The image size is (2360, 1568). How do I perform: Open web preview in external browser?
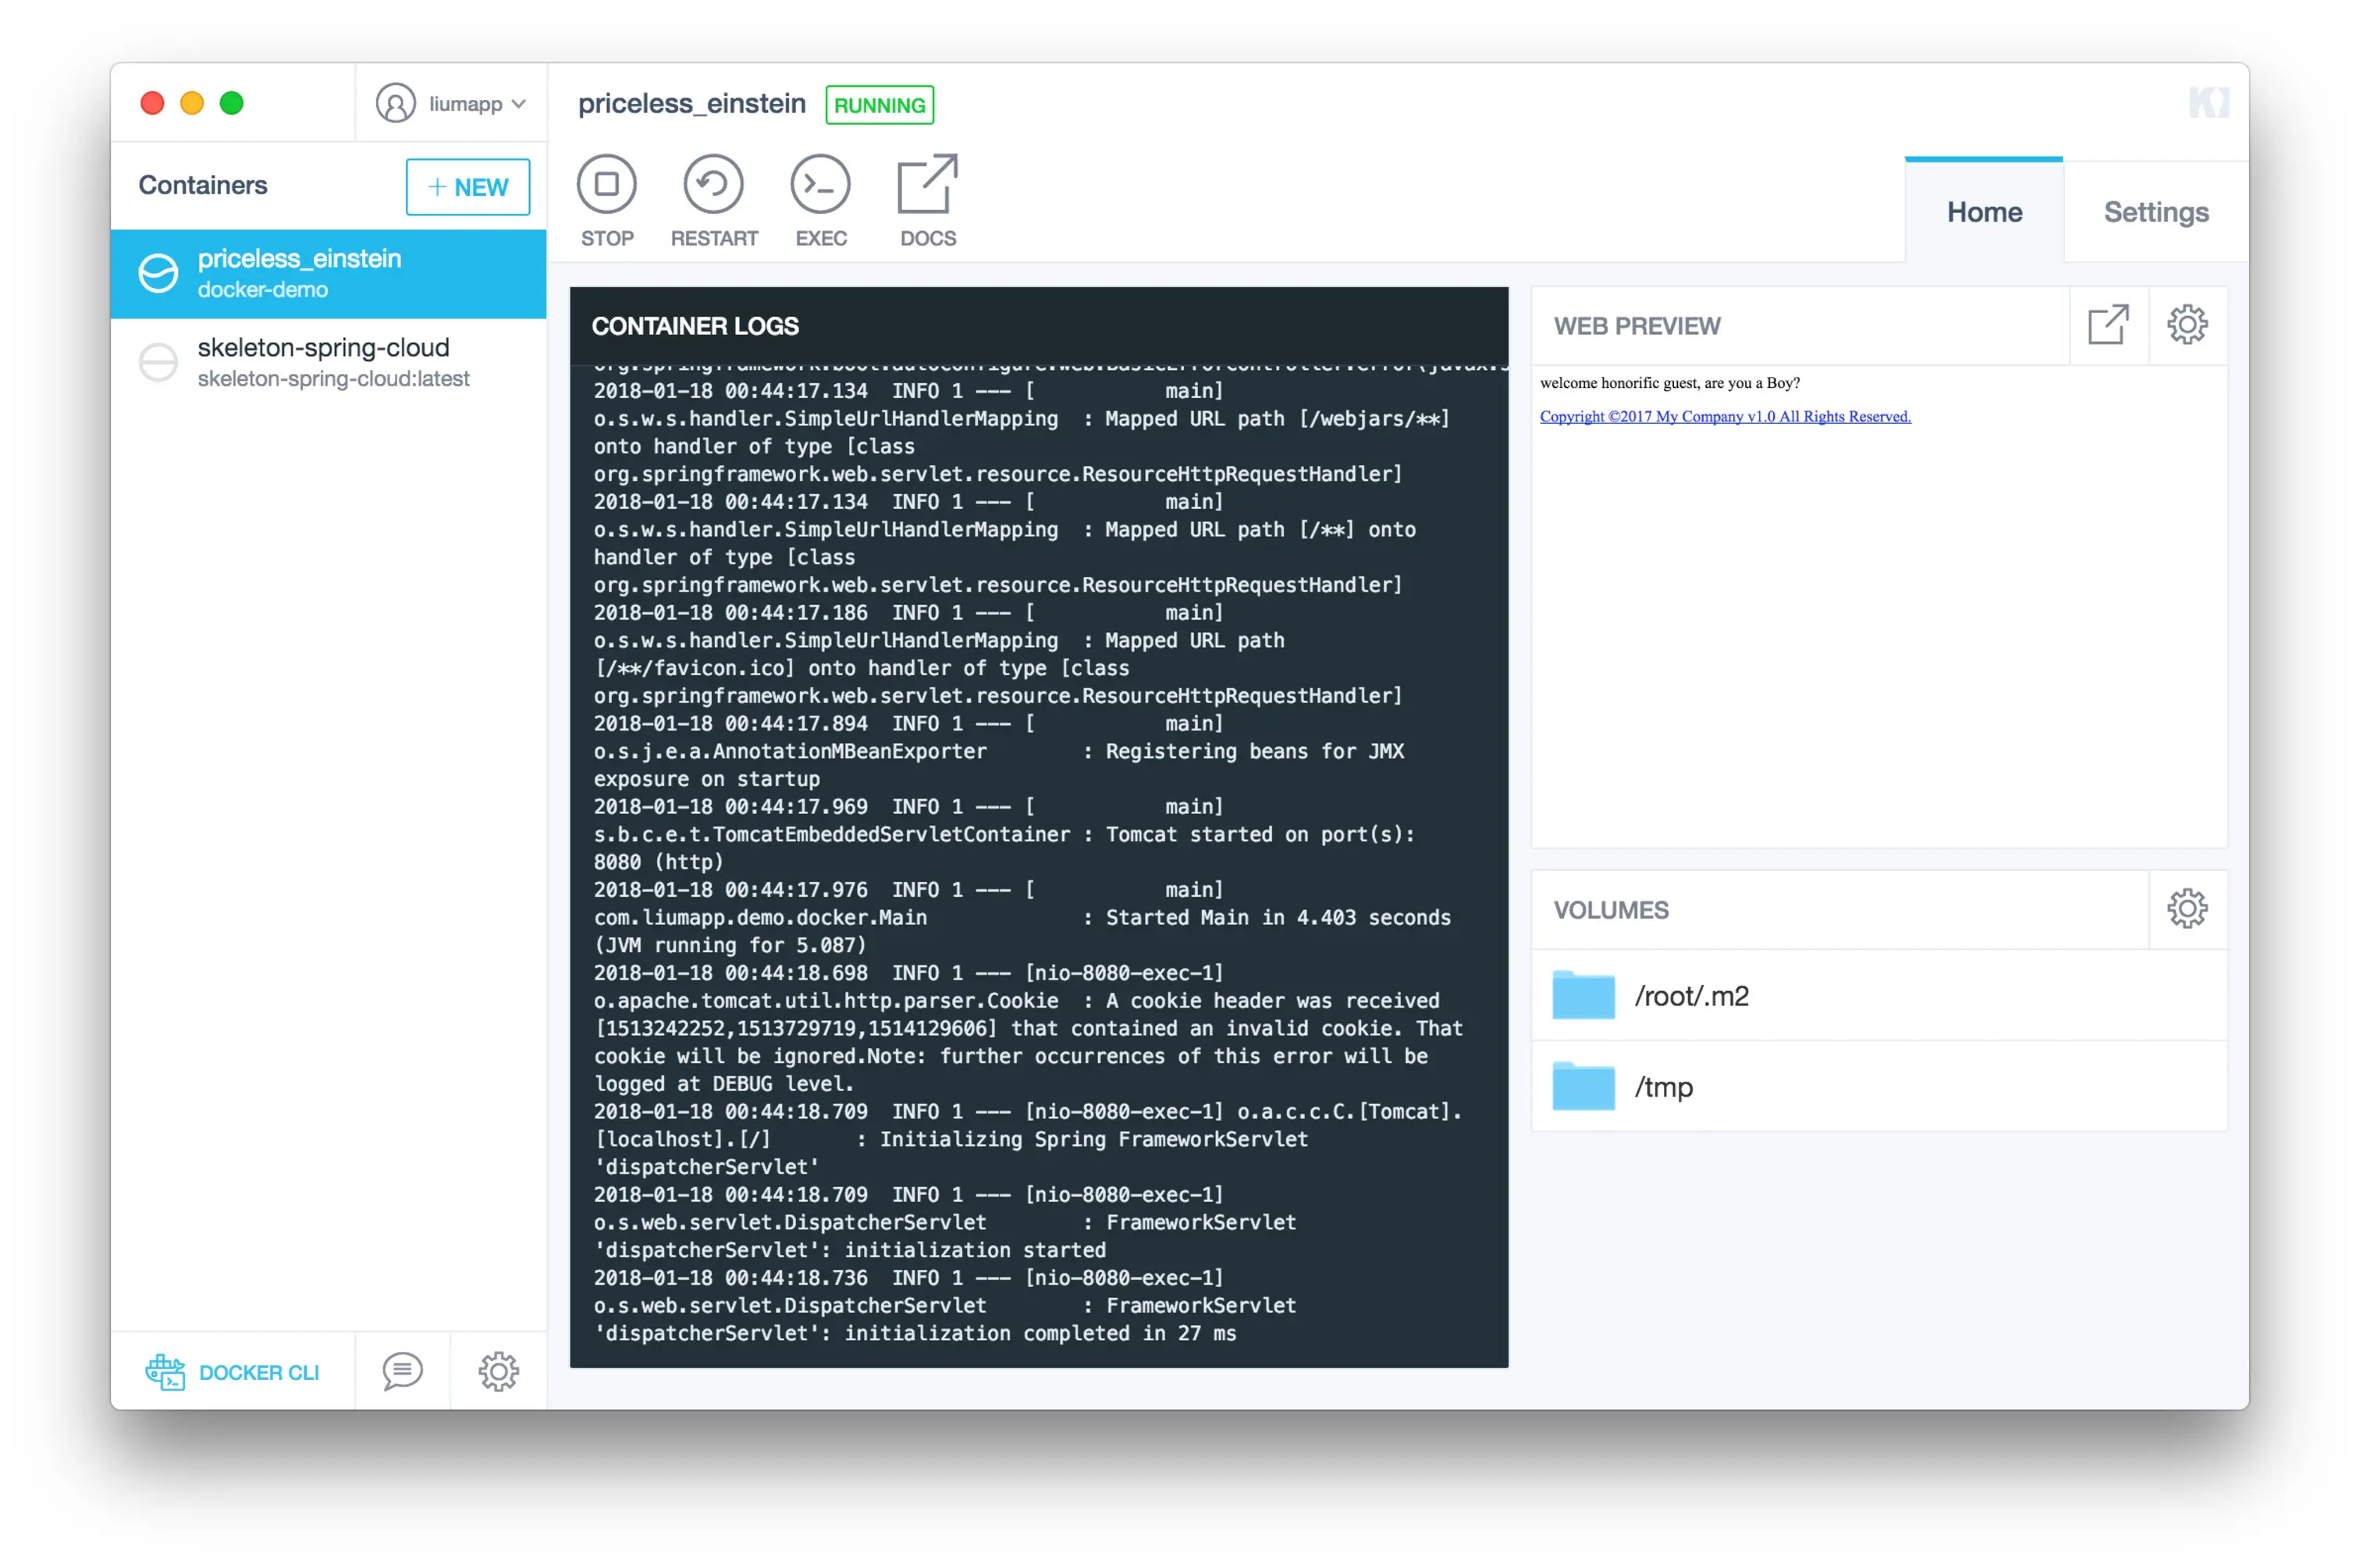[x=2107, y=325]
